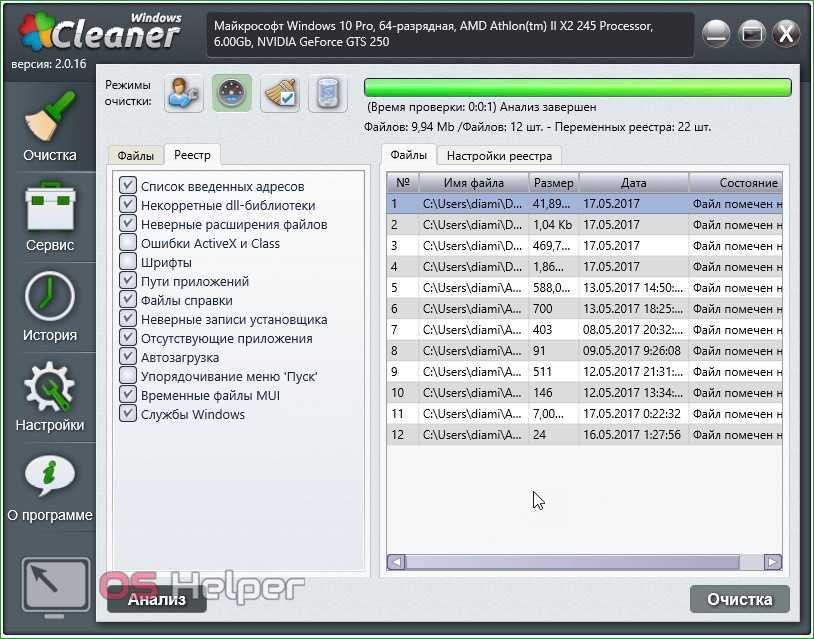Select row 9 with size 511

[x=585, y=372]
